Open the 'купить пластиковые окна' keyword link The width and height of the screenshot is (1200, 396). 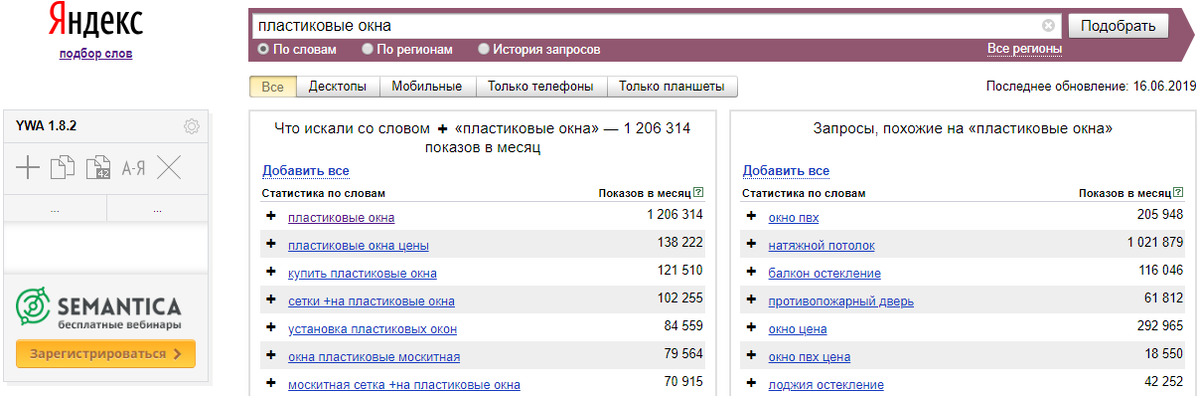pyautogui.click(x=362, y=273)
